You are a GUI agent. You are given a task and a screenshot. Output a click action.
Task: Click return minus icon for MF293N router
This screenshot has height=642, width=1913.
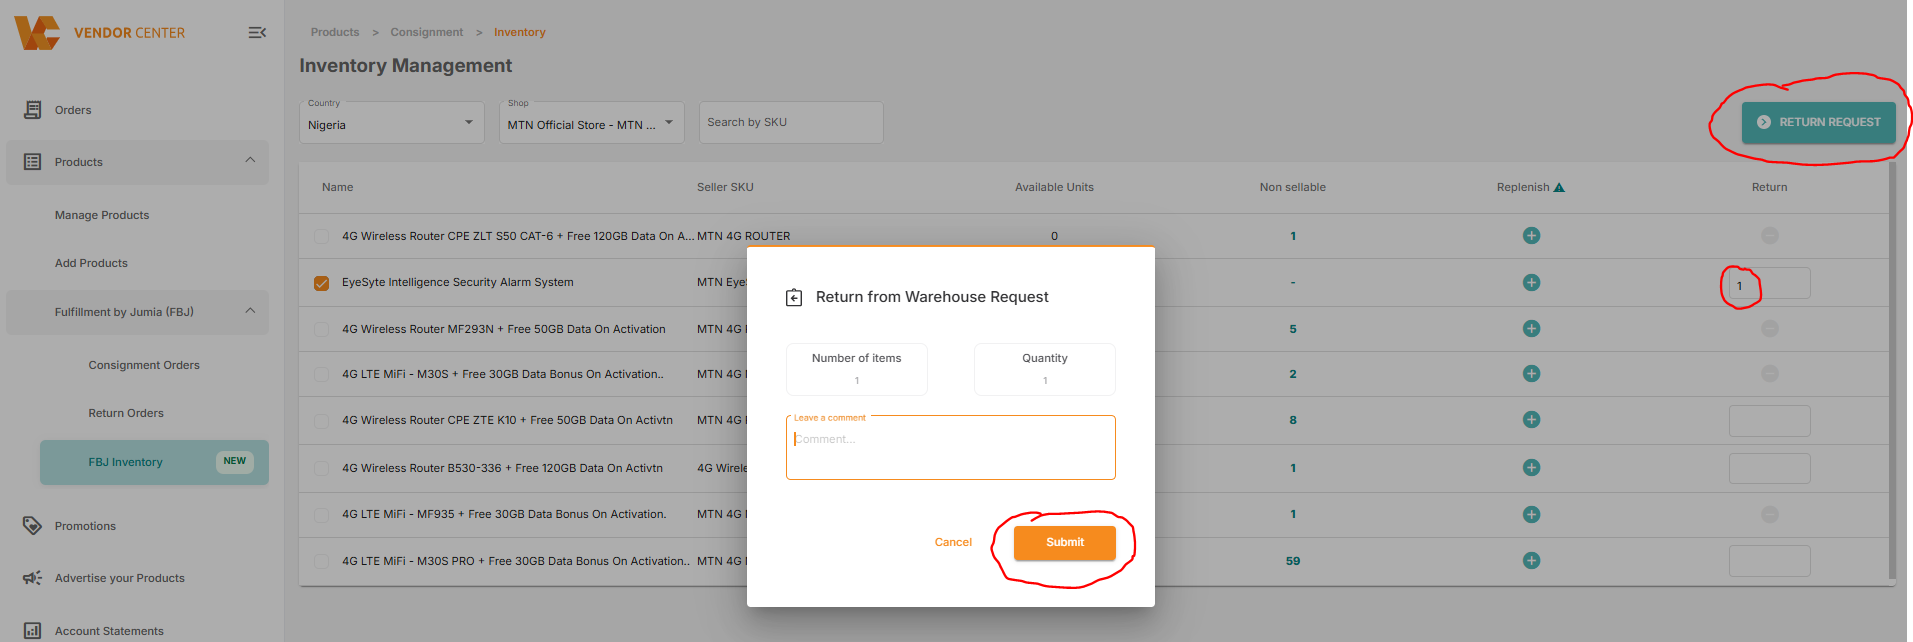1769,329
